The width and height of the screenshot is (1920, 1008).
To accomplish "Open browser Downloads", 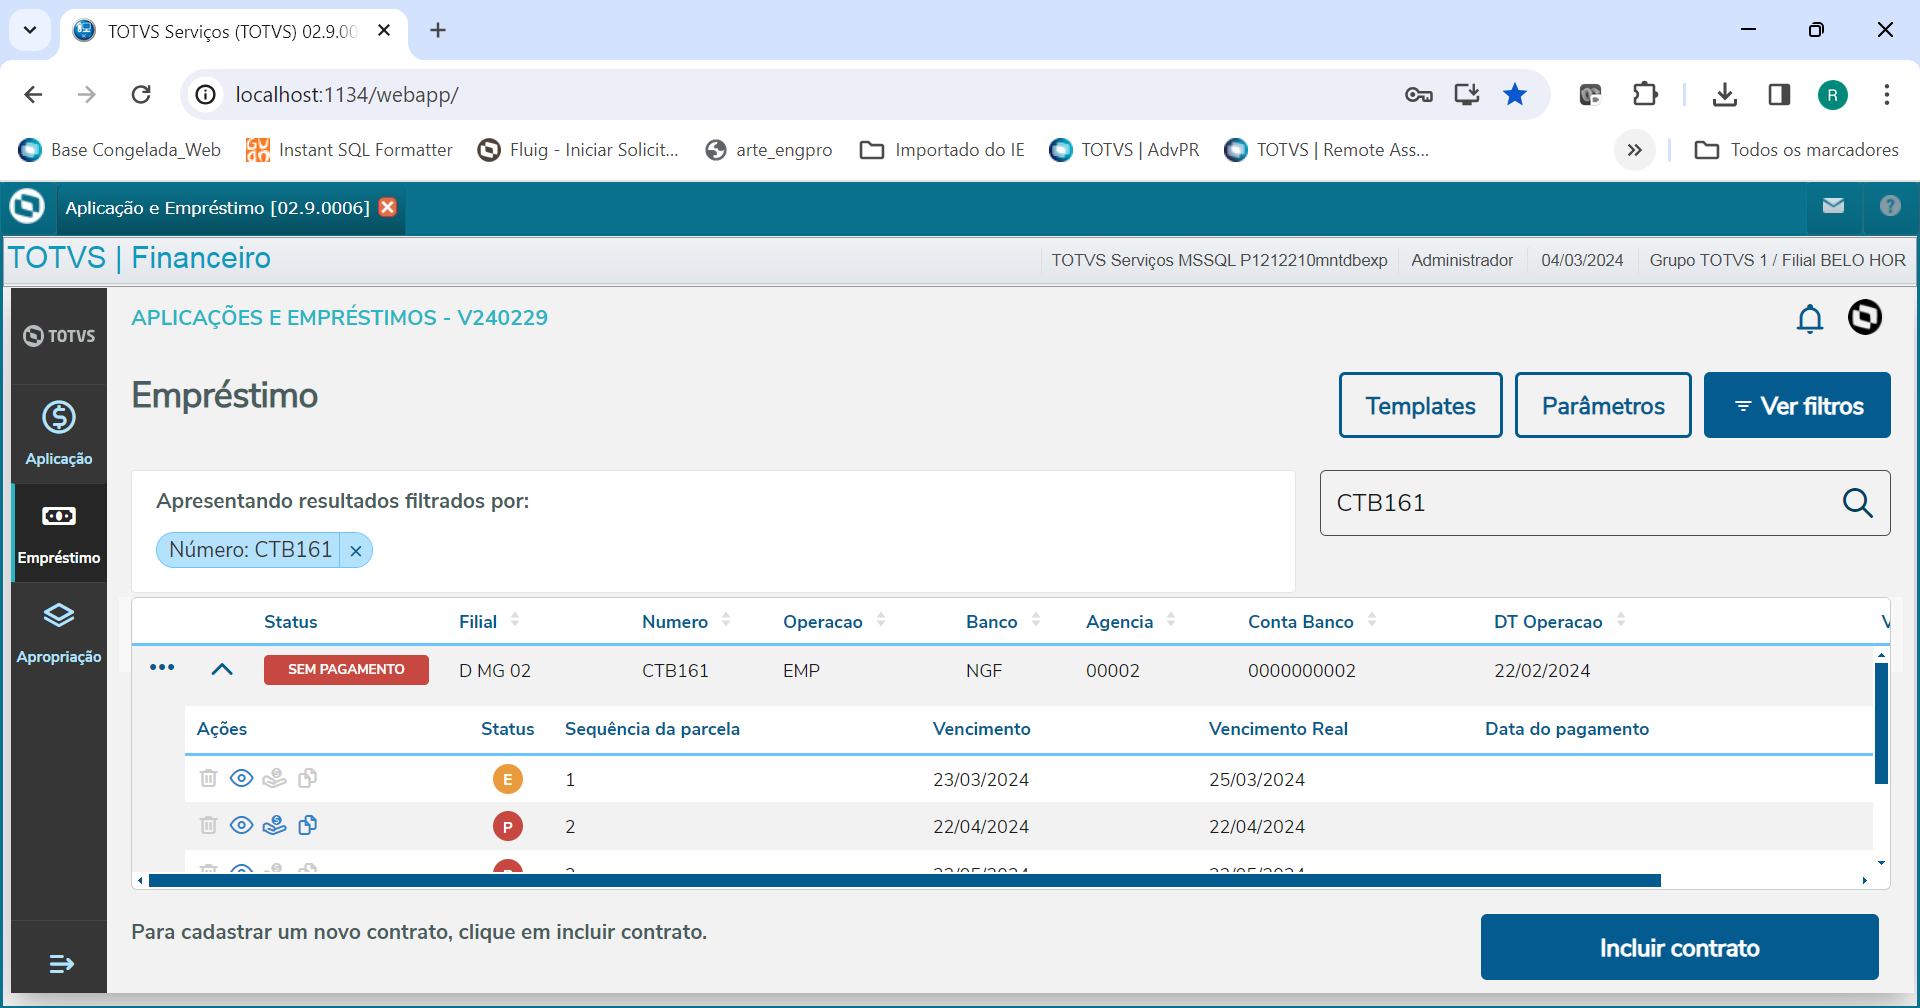I will [x=1724, y=95].
